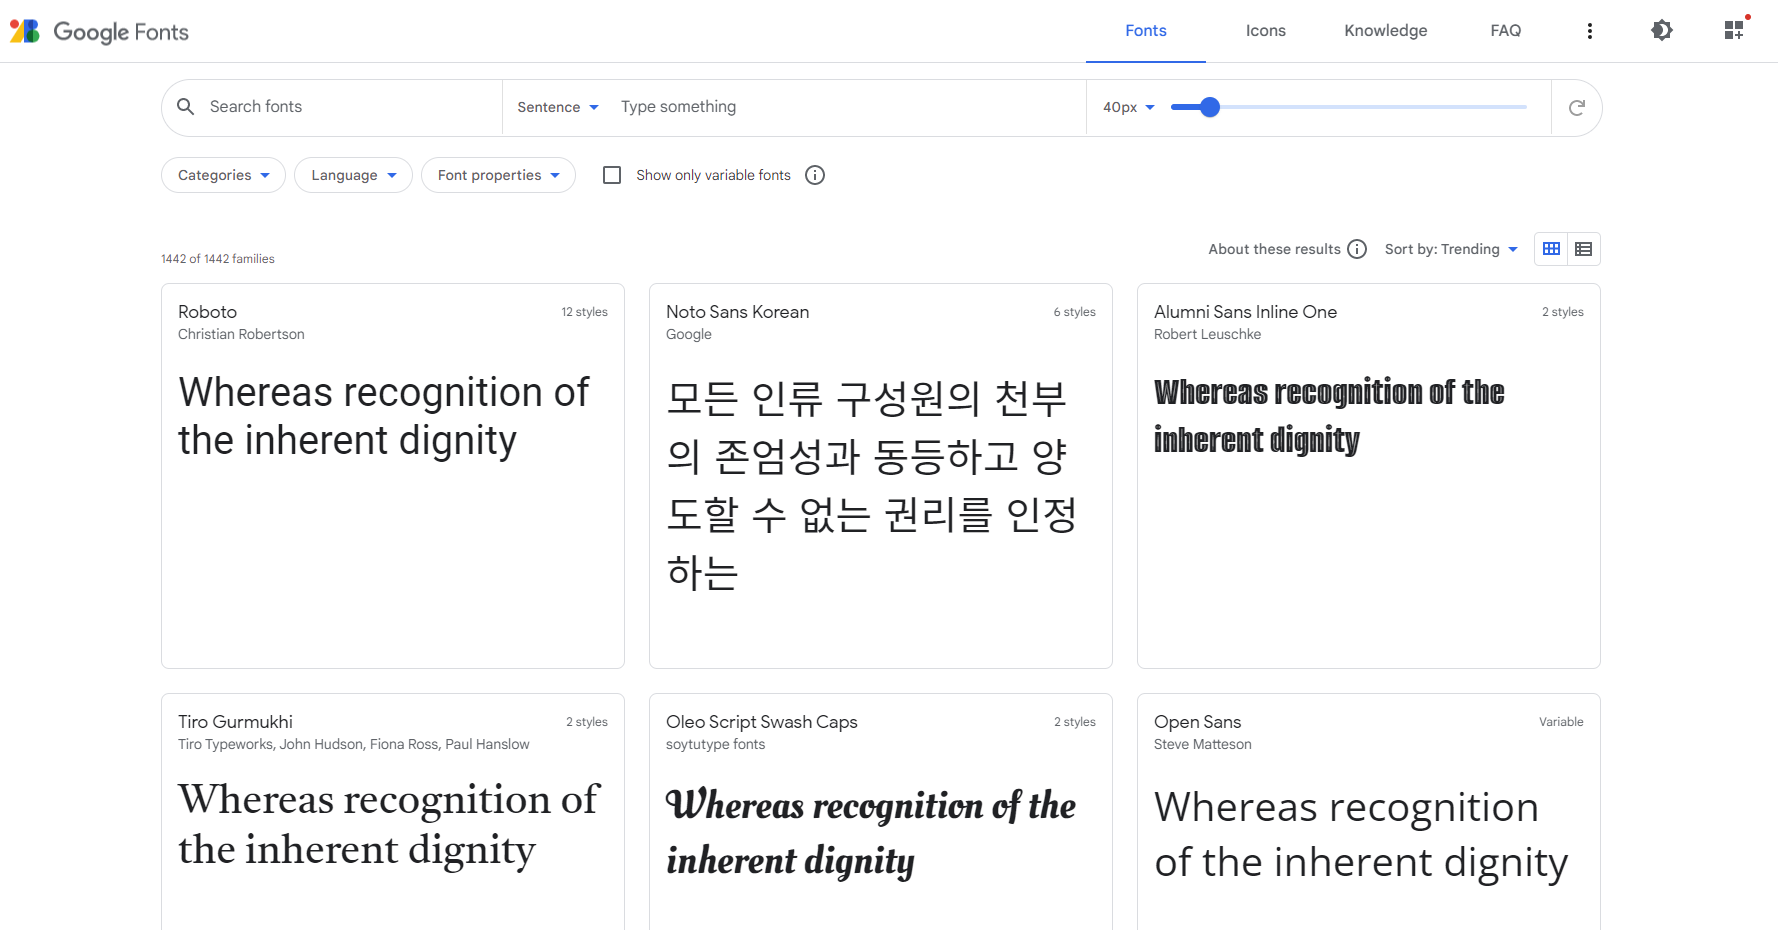Screen dimensions: 1778x930
Task: Open the Sort by: Trending dropdown
Action: pos(1451,249)
